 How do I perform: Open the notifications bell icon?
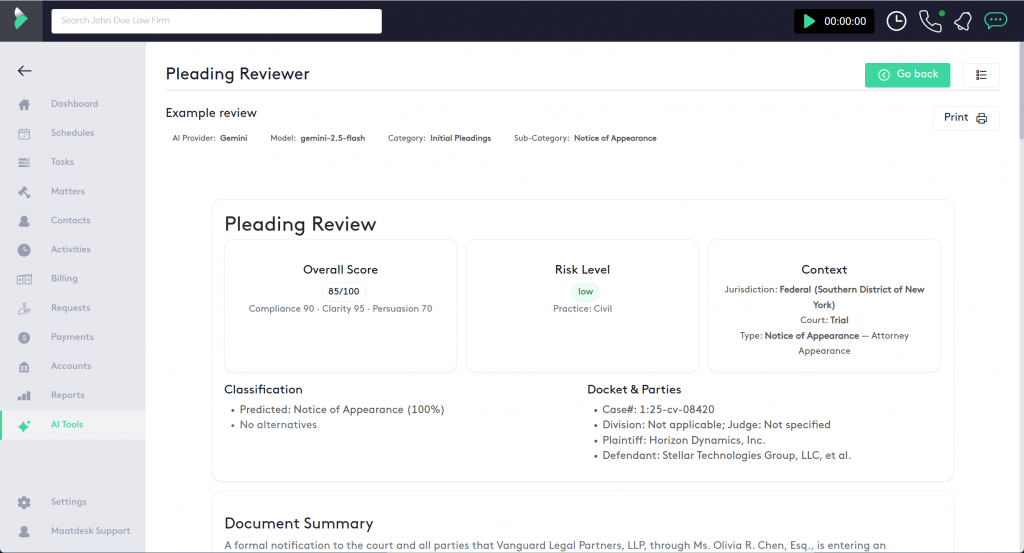(962, 21)
